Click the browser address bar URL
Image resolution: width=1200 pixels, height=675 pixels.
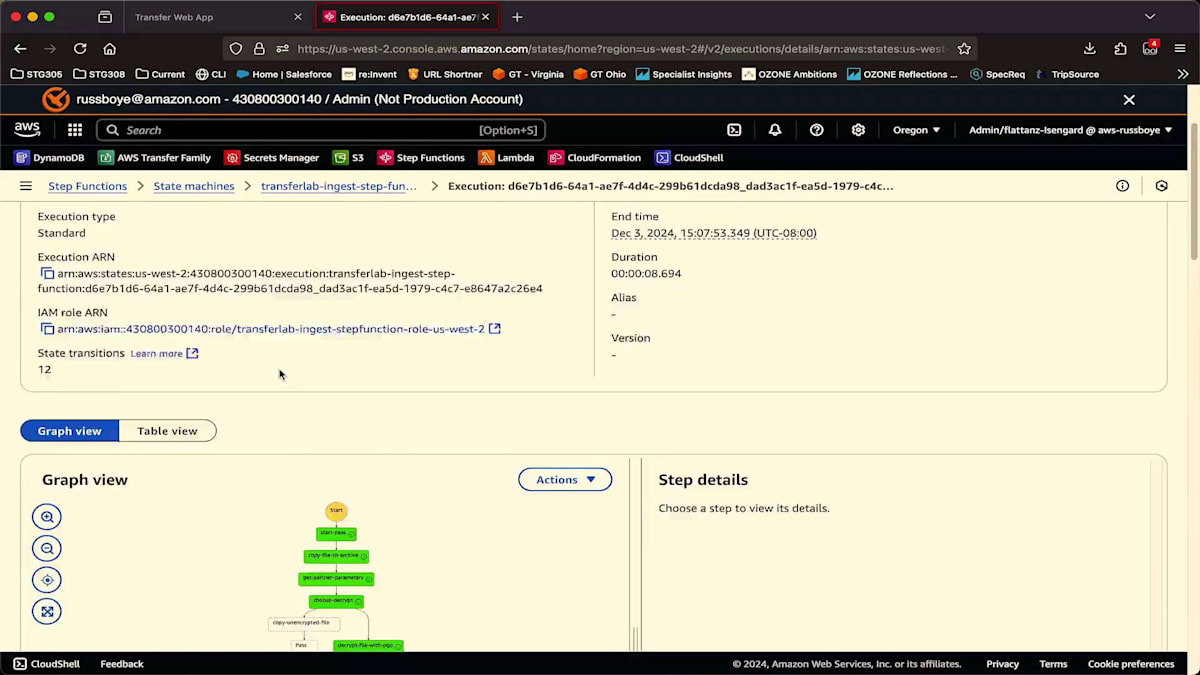(620, 48)
